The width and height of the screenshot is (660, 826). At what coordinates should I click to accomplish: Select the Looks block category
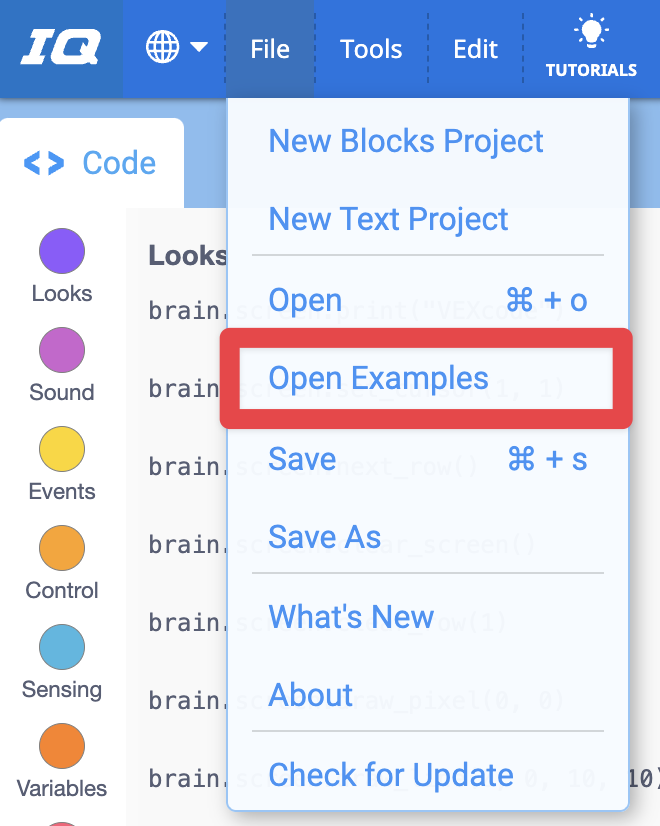[61, 251]
